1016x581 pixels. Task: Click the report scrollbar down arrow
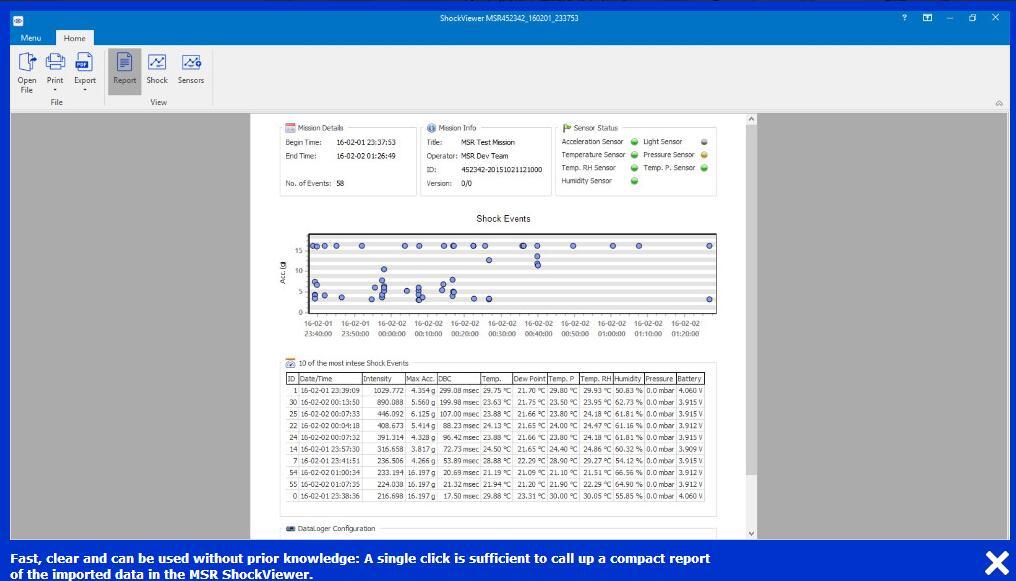point(751,534)
